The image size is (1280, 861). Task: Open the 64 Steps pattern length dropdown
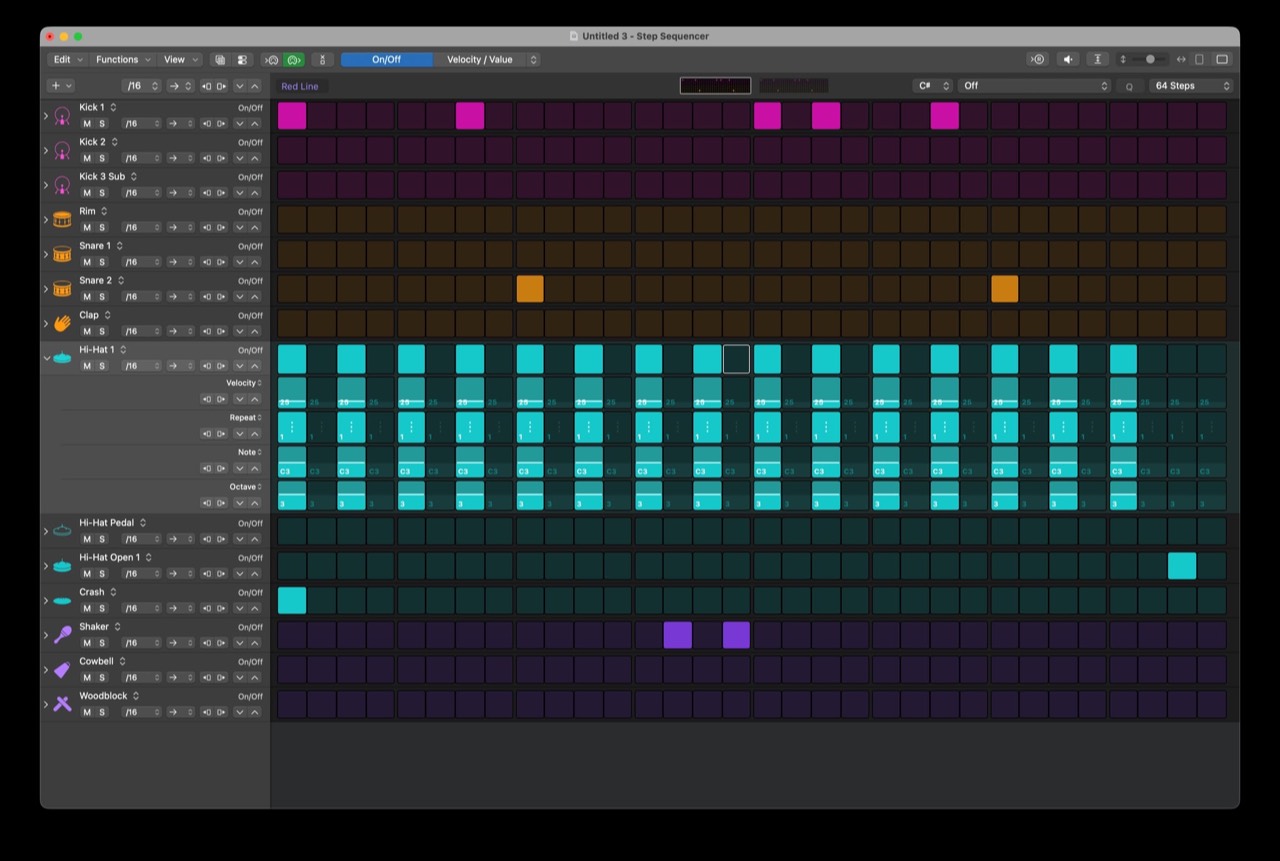click(1191, 86)
